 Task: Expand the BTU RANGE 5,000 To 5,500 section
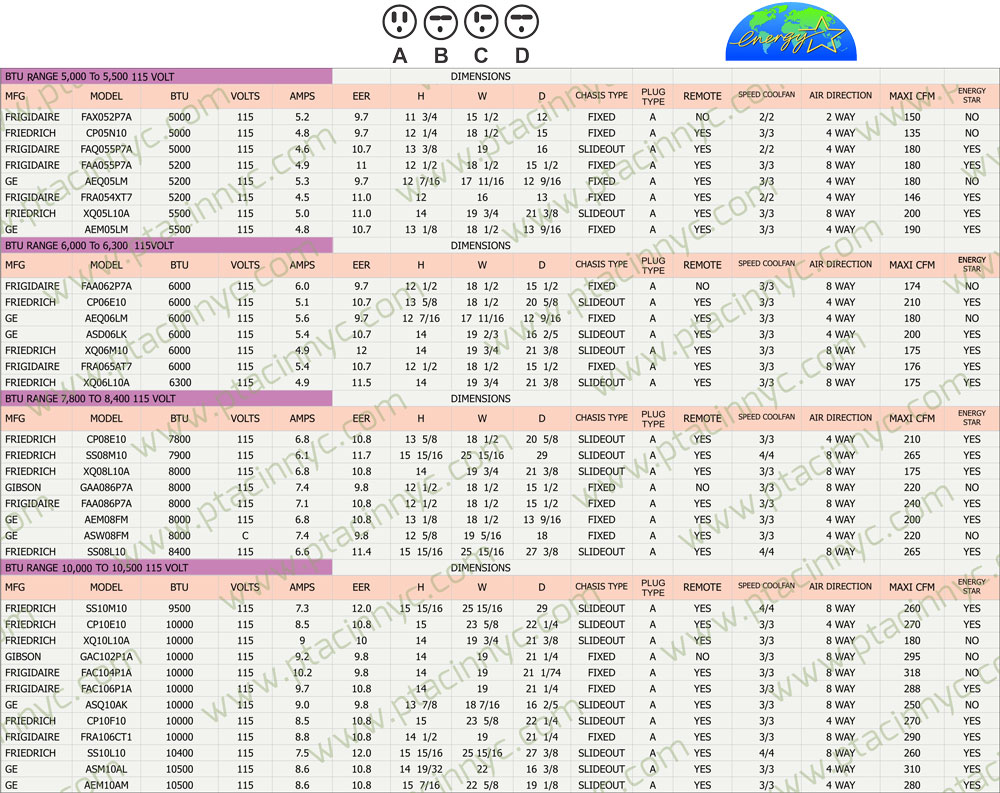tap(166, 75)
